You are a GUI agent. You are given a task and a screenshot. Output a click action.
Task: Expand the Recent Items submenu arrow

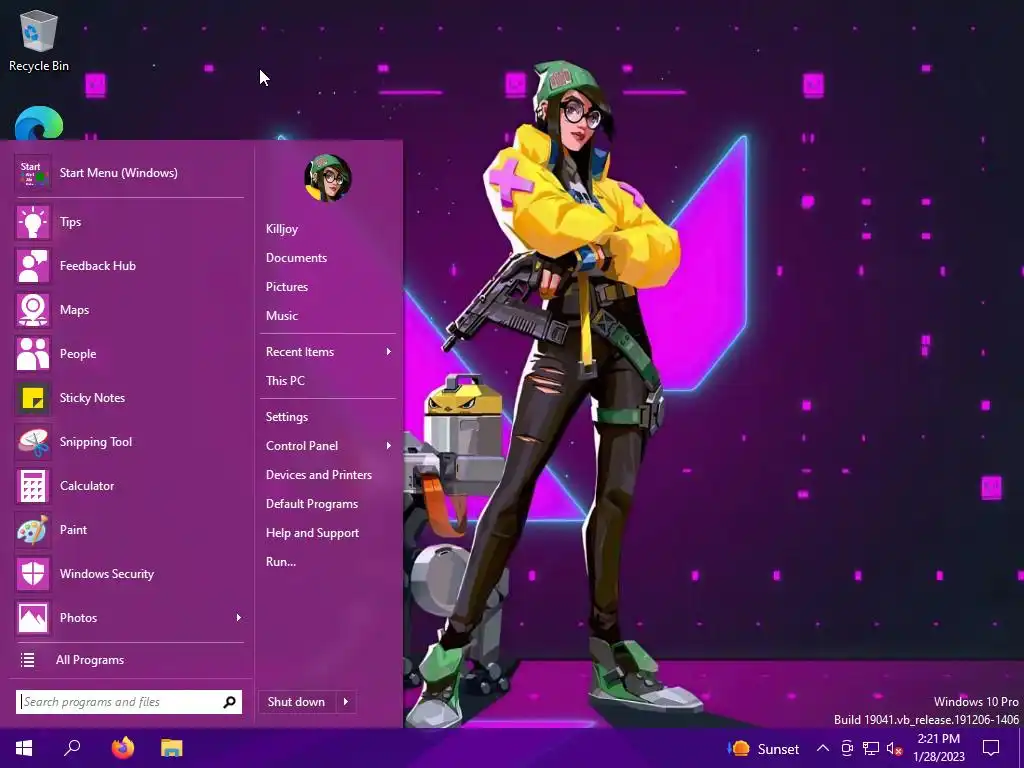389,352
